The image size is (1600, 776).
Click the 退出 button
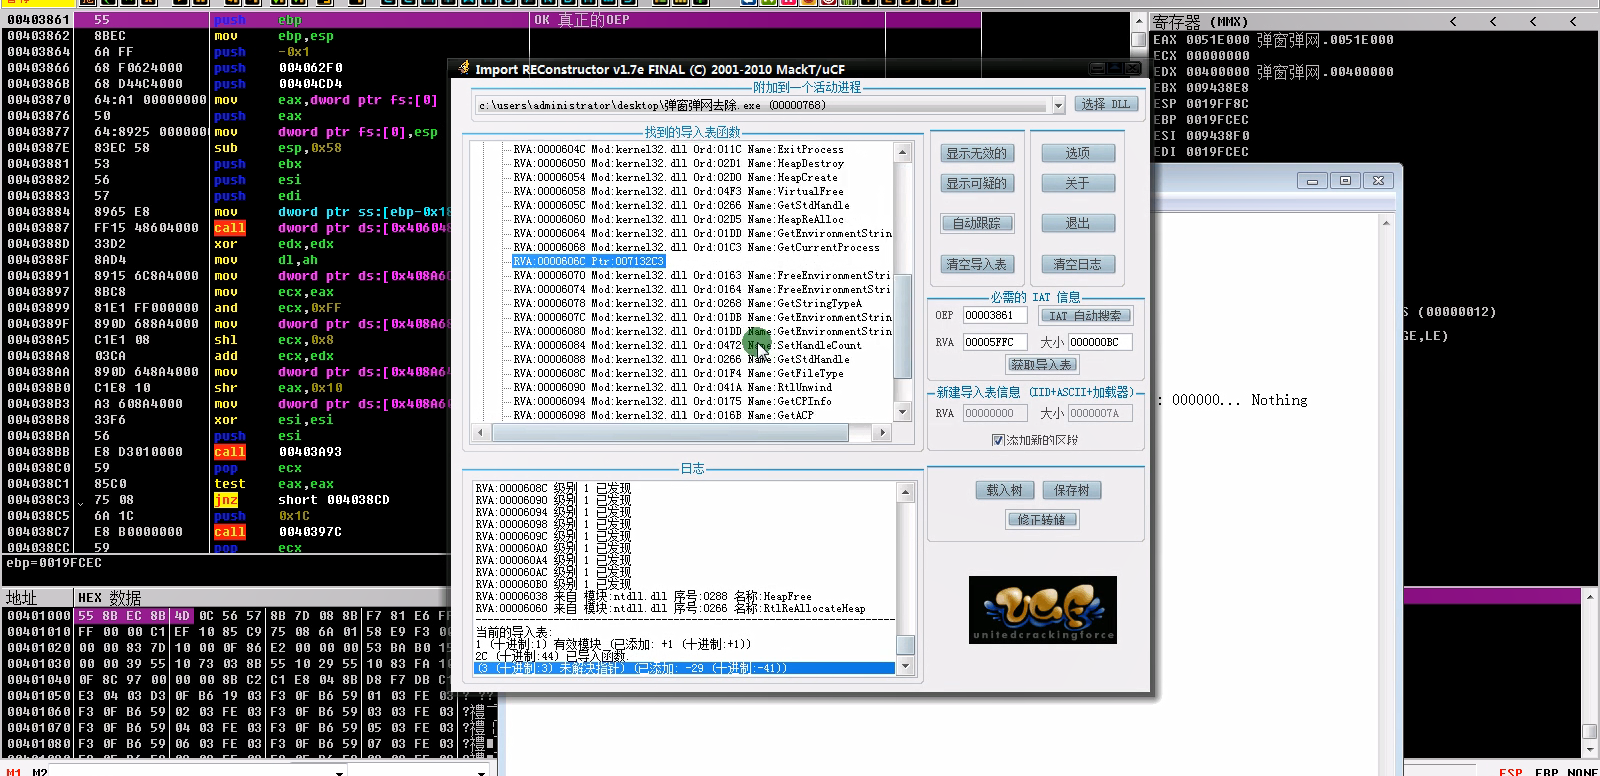(x=1078, y=223)
